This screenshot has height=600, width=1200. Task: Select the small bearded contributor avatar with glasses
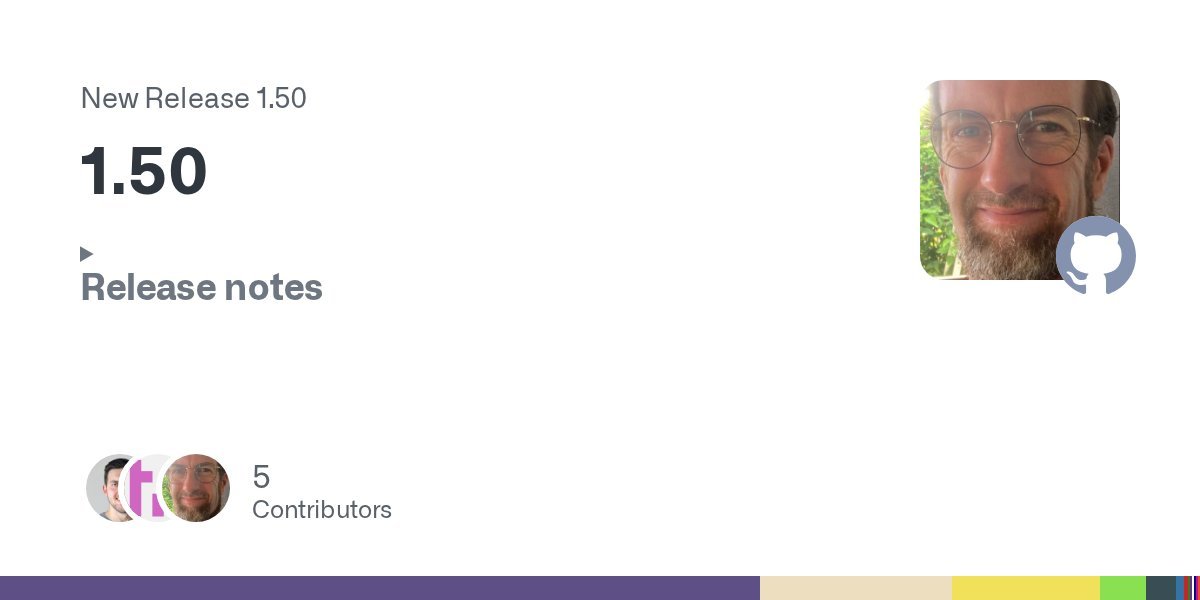click(x=198, y=488)
